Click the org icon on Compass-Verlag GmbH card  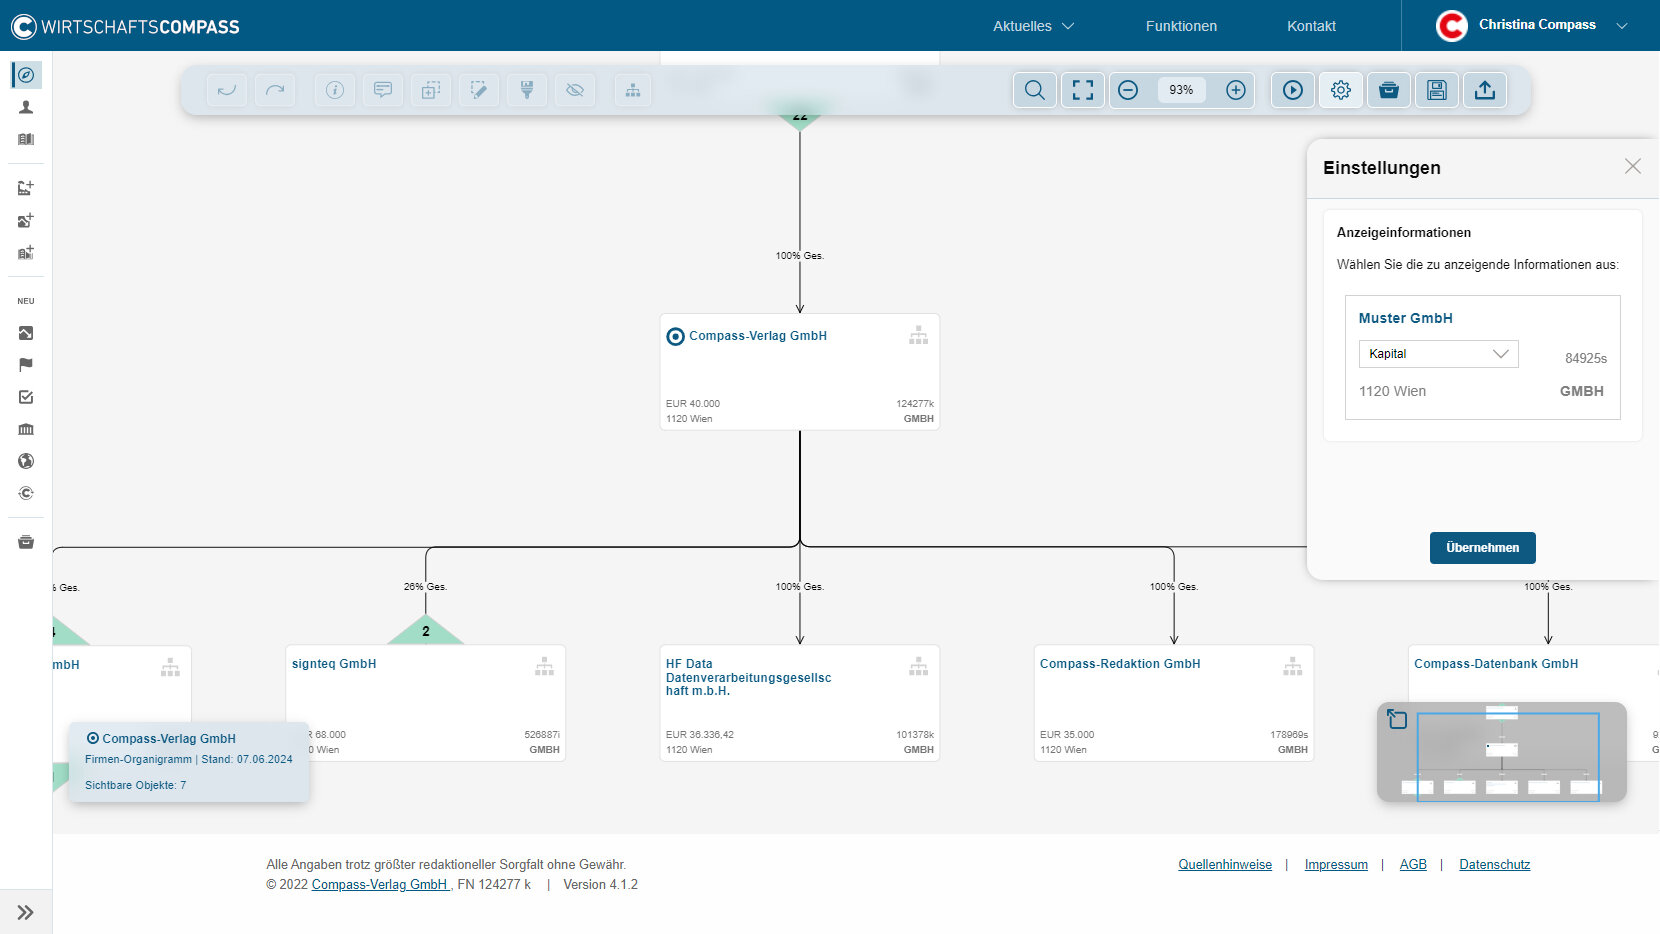tap(918, 336)
